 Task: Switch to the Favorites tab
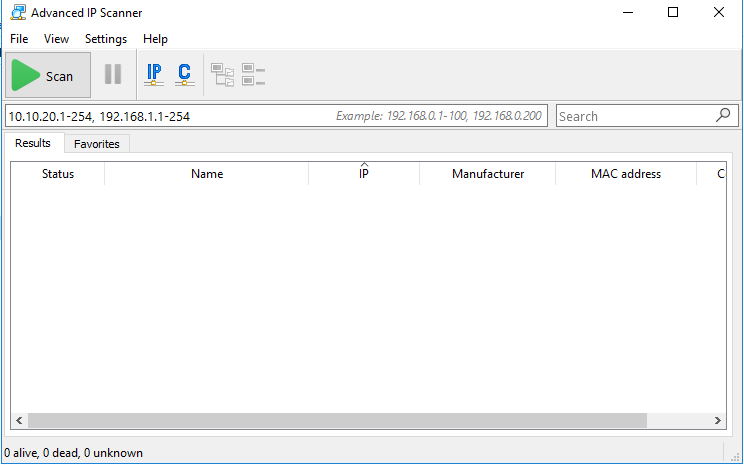tap(97, 144)
